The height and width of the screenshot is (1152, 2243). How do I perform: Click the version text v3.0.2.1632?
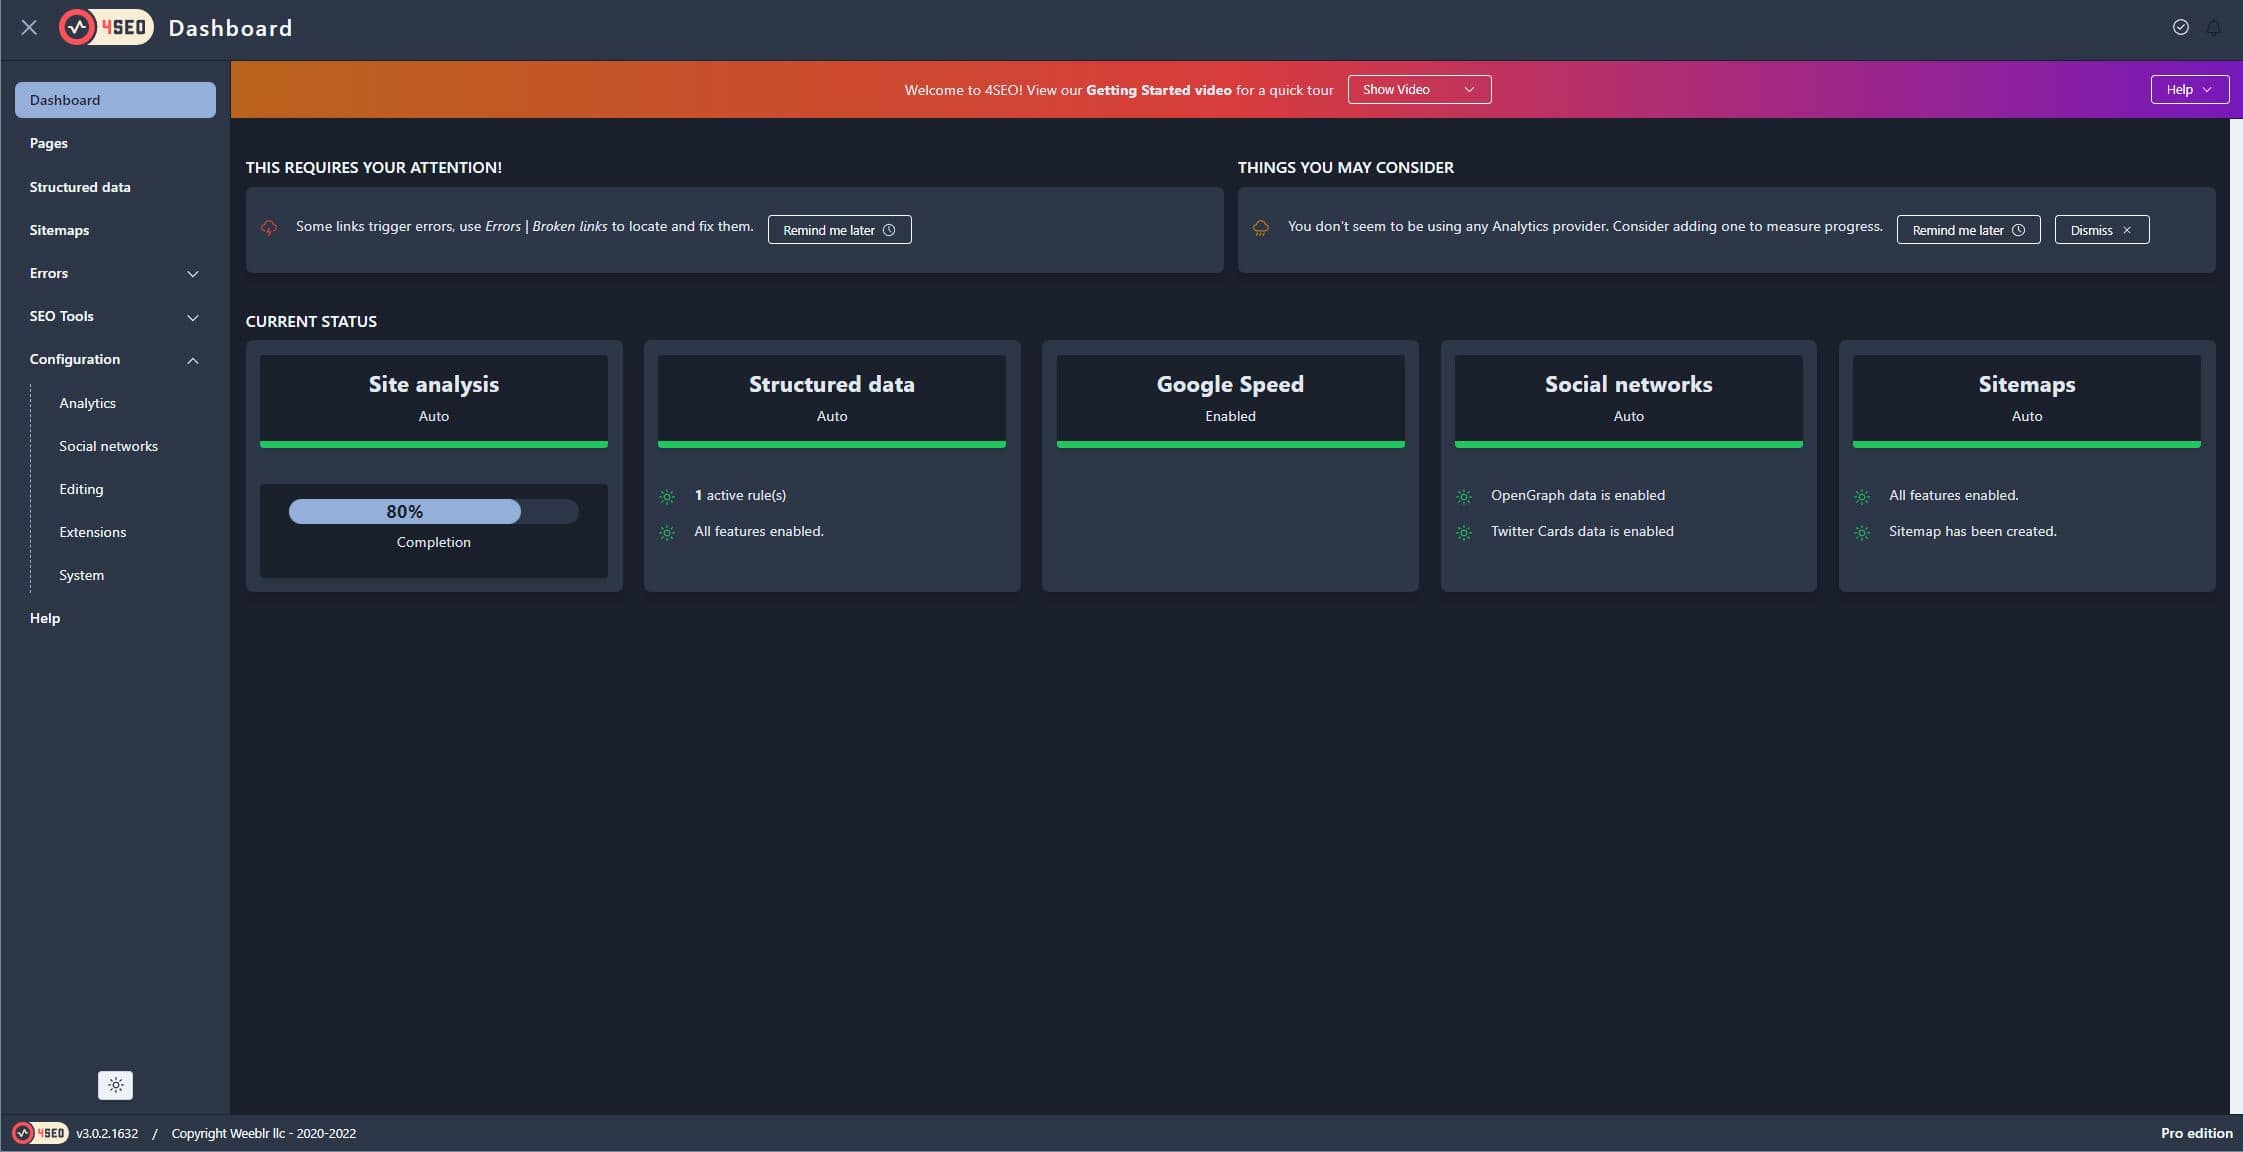pyautogui.click(x=107, y=1133)
